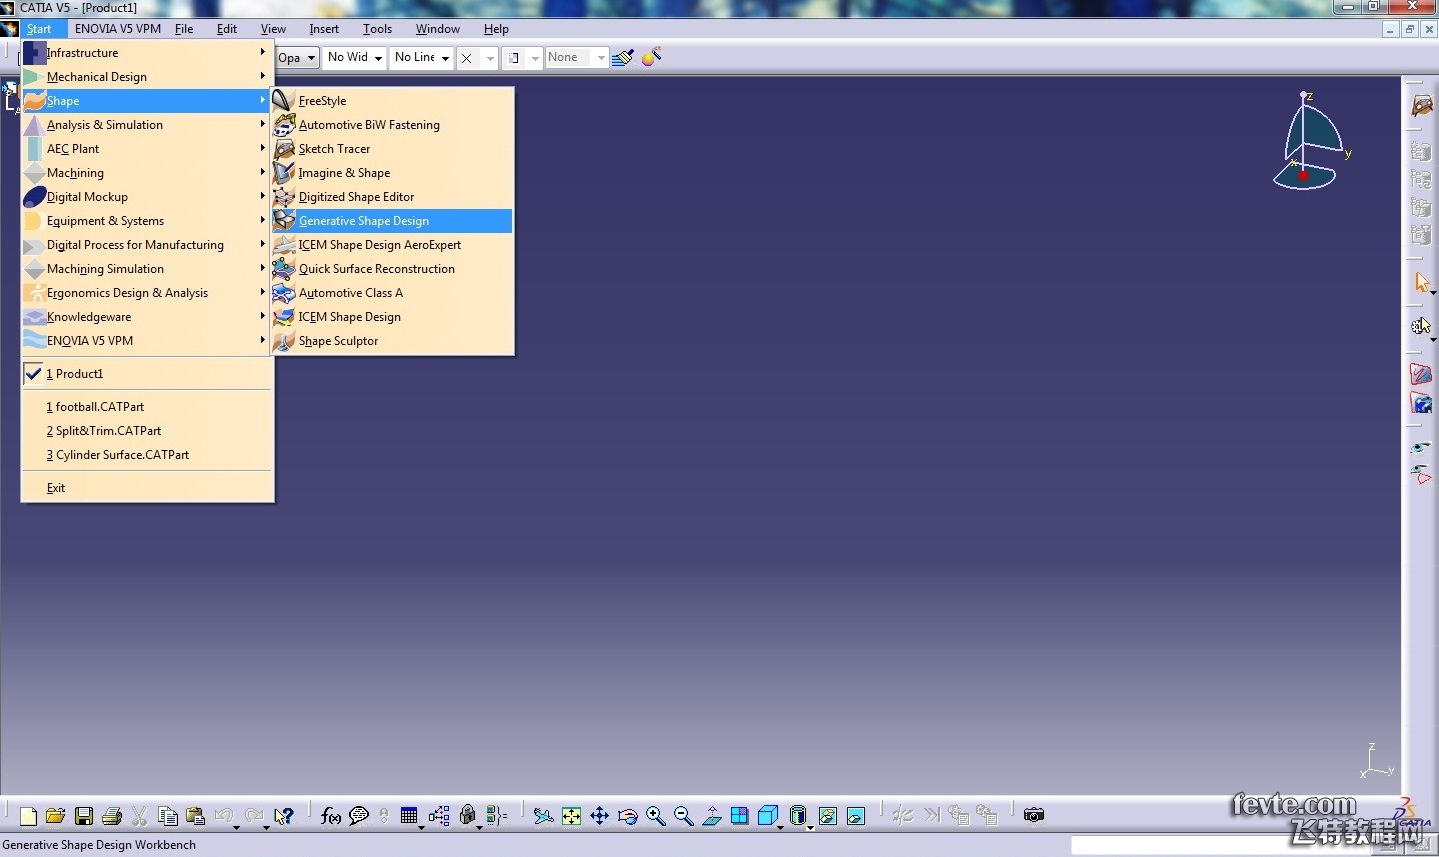The image size is (1439, 857).
Task: Open the Formula f(x) tool
Action: 331,816
